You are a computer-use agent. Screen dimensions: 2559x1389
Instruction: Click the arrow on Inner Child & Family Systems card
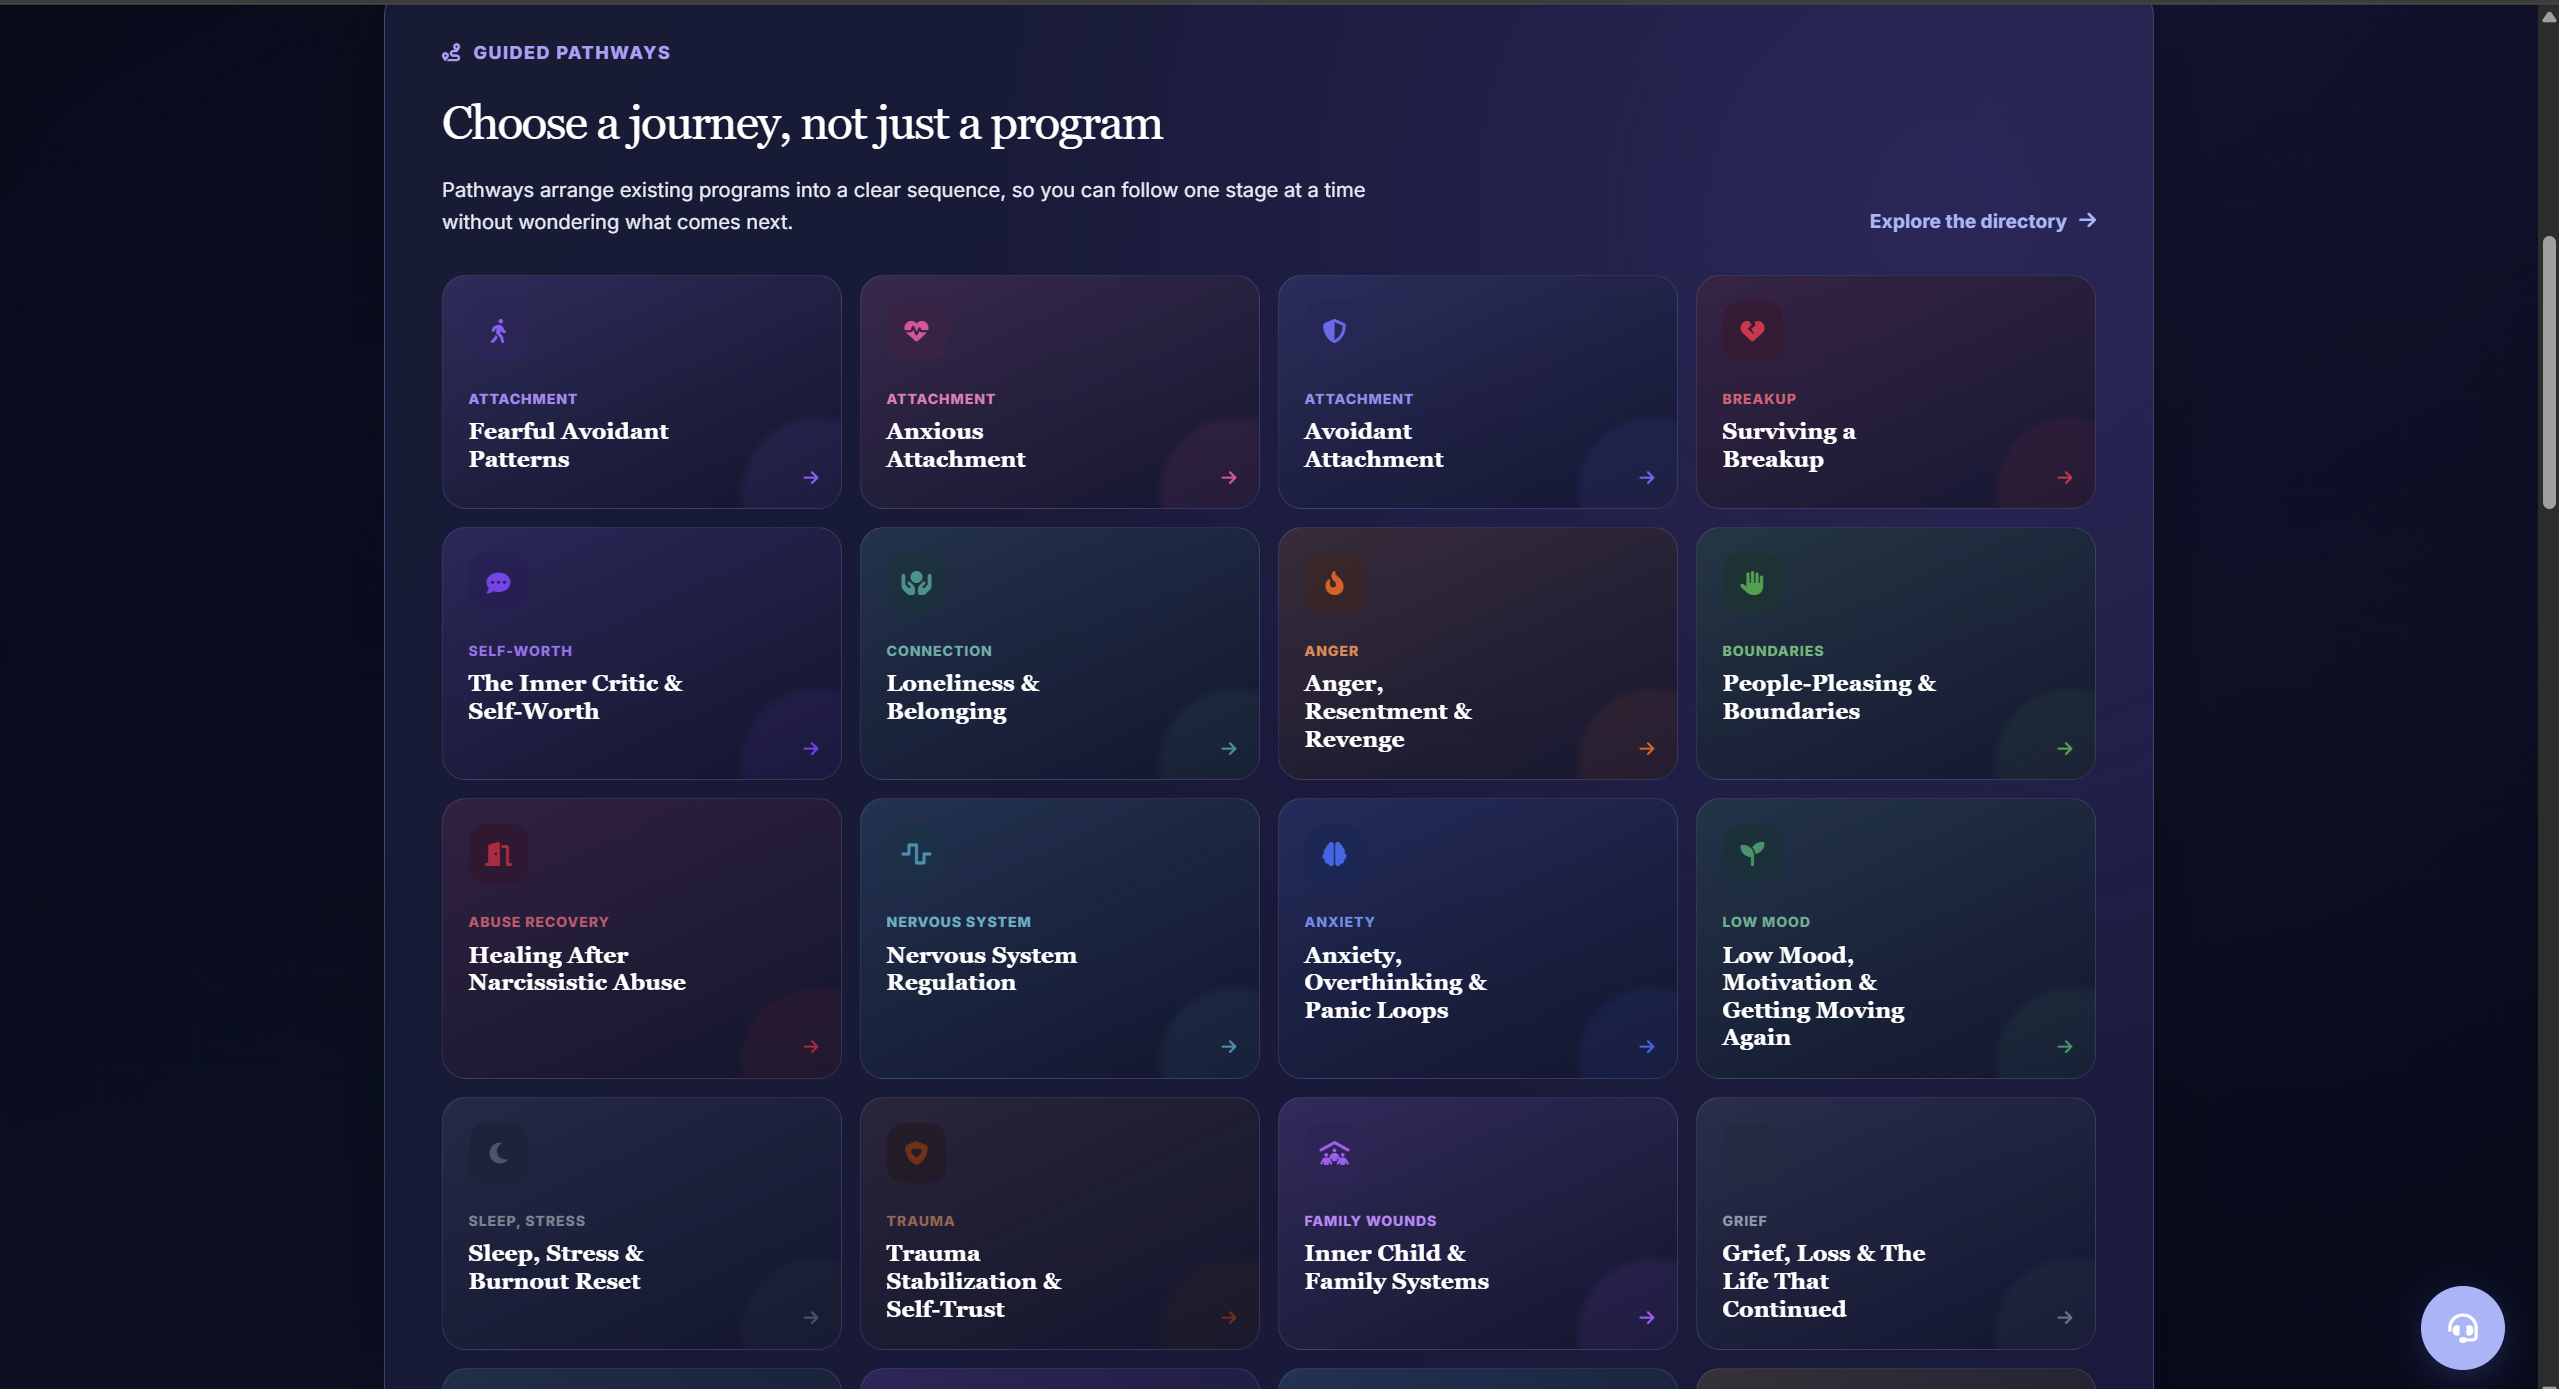1647,1318
